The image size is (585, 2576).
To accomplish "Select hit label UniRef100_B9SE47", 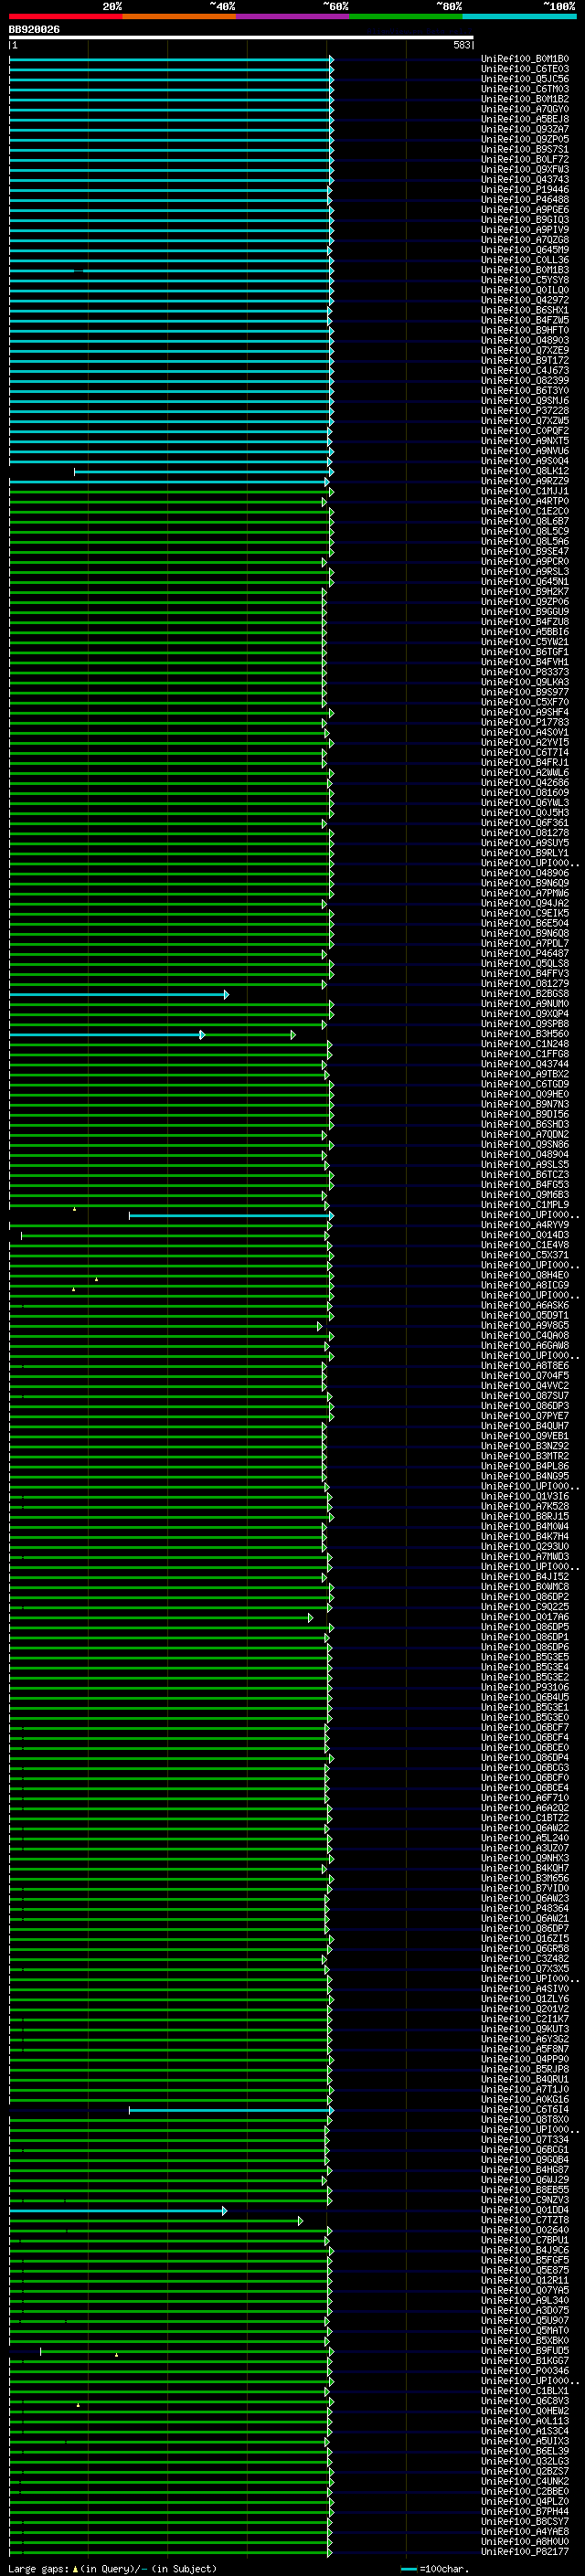I will 525,552.
